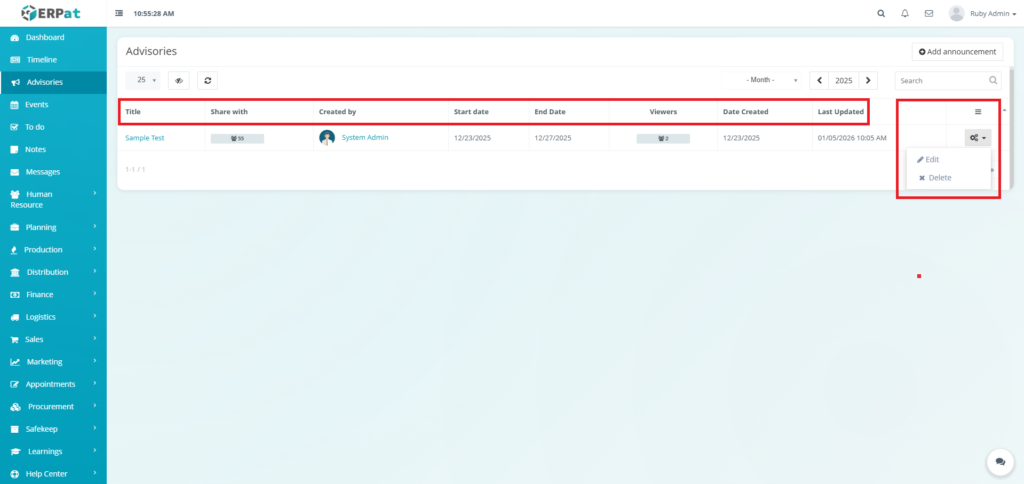Open the 25 page size dropdown
Viewport: 1024px width, 484px height.
tap(142, 80)
